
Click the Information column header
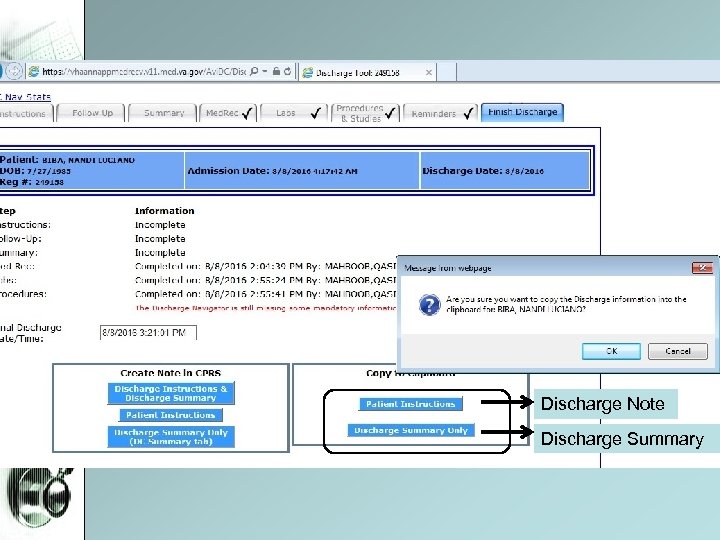pyautogui.click(x=164, y=211)
